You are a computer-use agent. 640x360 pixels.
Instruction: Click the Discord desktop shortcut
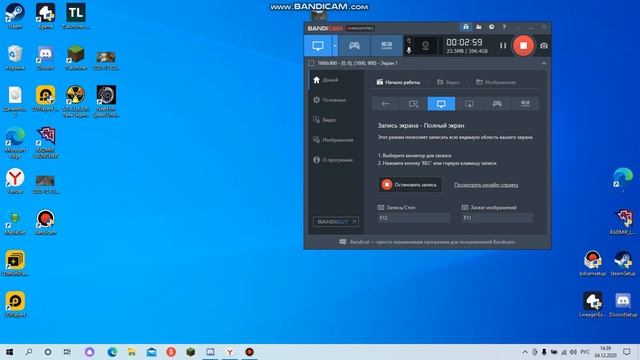[x=45, y=58]
